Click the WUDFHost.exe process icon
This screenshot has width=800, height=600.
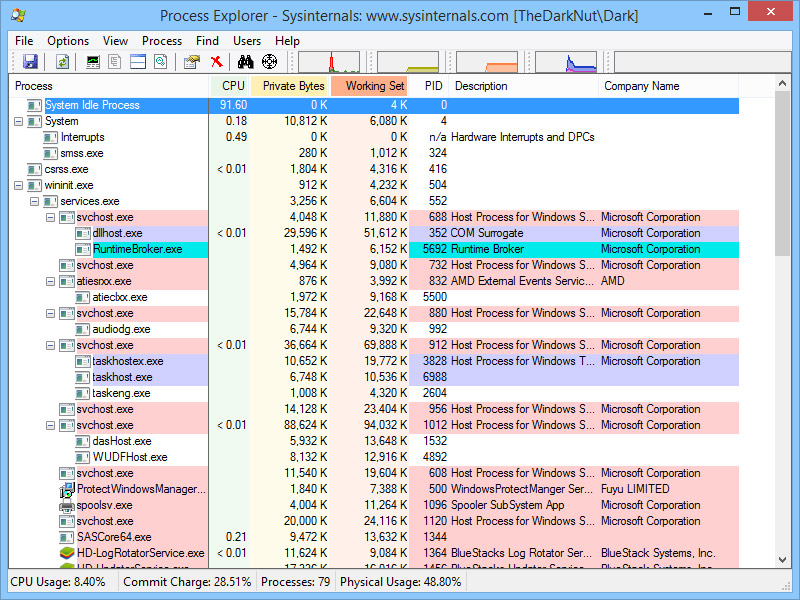click(83, 458)
